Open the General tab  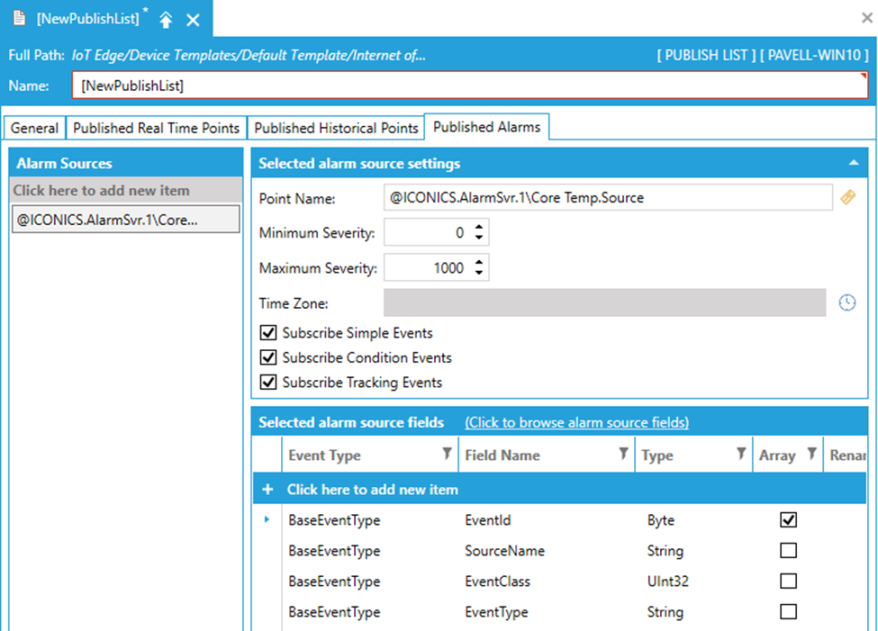pyautogui.click(x=35, y=128)
